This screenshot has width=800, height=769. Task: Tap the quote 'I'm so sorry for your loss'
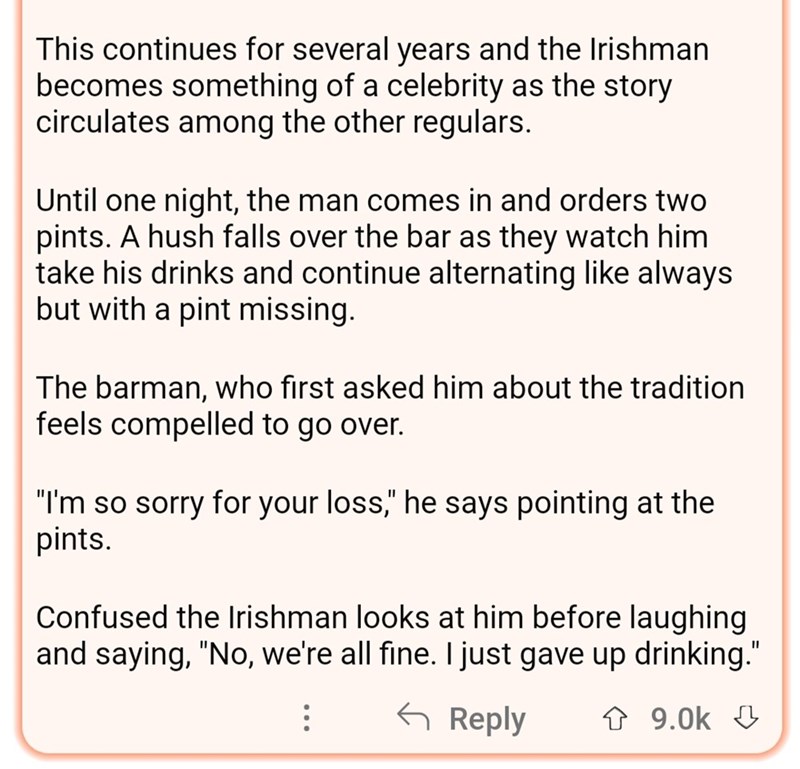(x=218, y=502)
